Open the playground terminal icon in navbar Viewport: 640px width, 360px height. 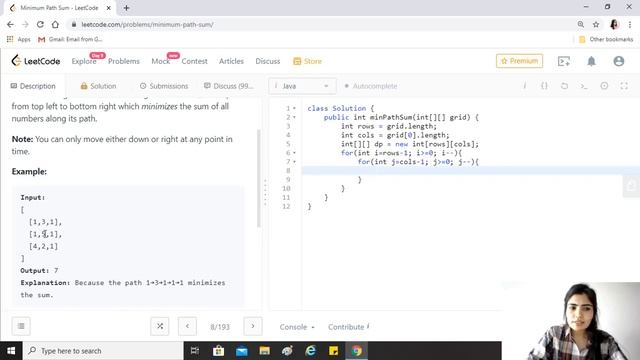(564, 61)
